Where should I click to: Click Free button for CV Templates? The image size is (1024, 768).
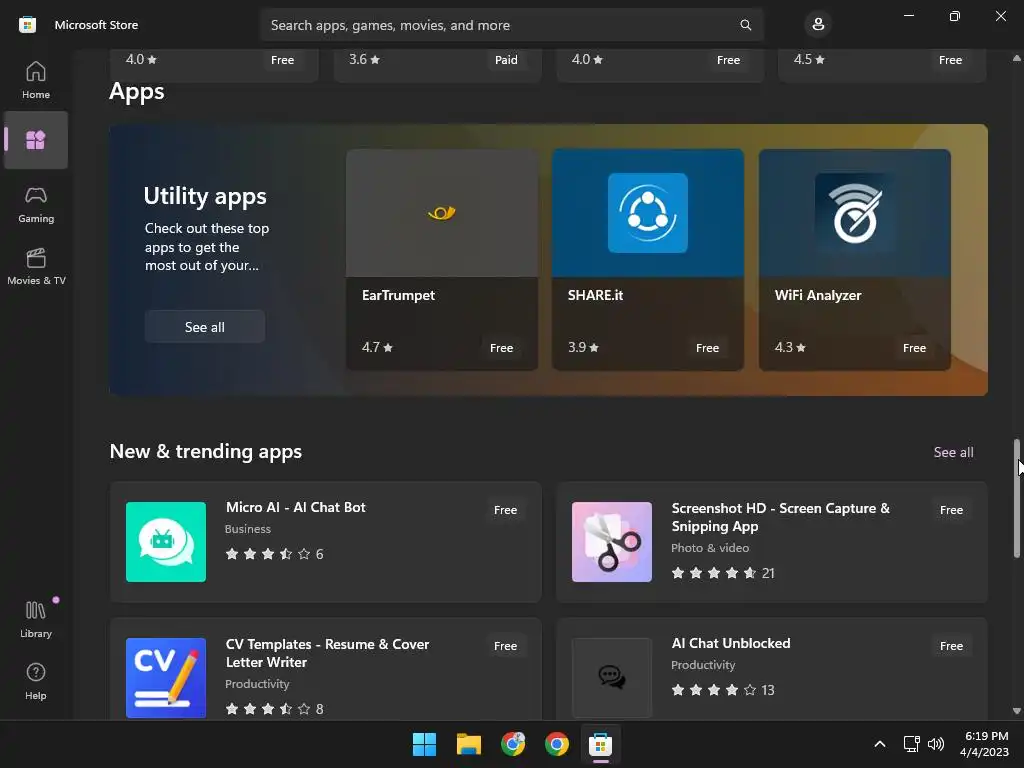[505, 645]
